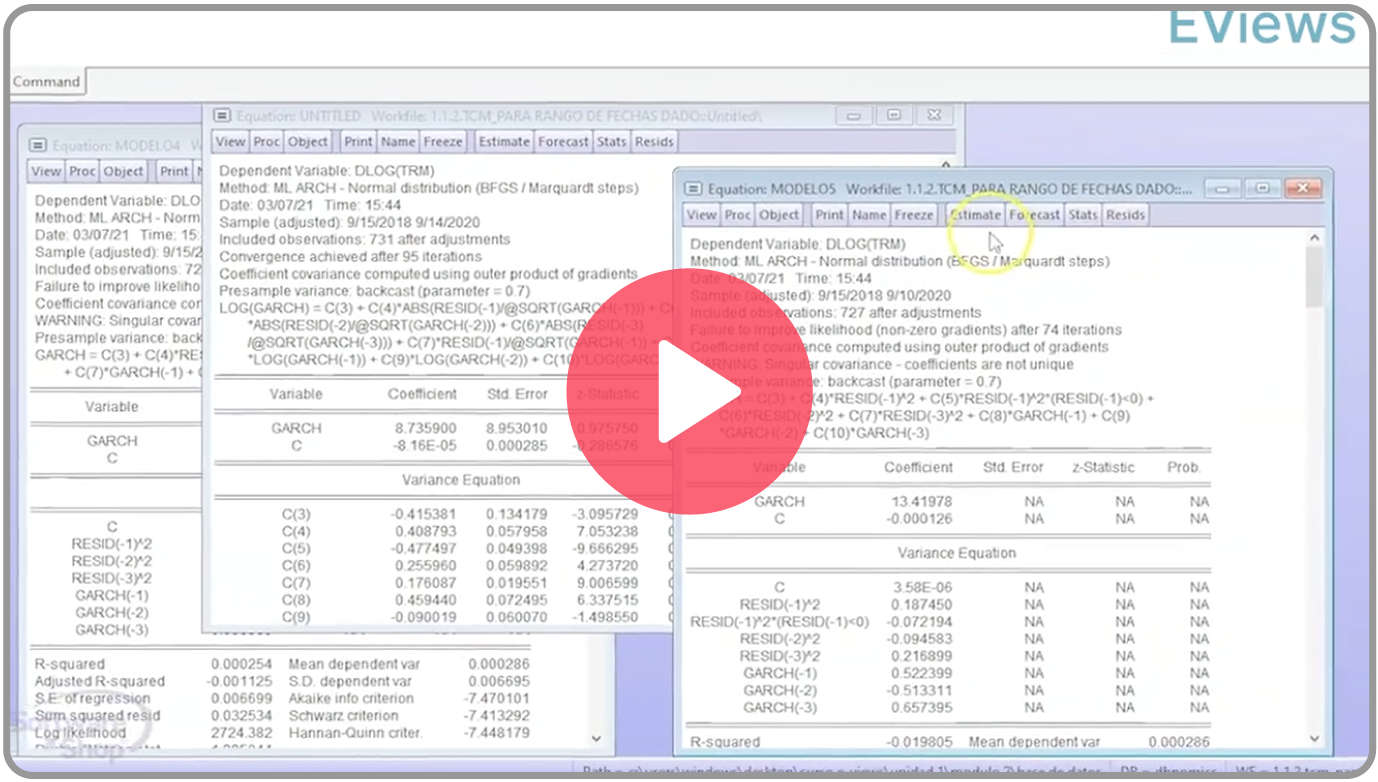Click Print in the MODELO5 window
This screenshot has height=782, width=1378.
tap(829, 215)
